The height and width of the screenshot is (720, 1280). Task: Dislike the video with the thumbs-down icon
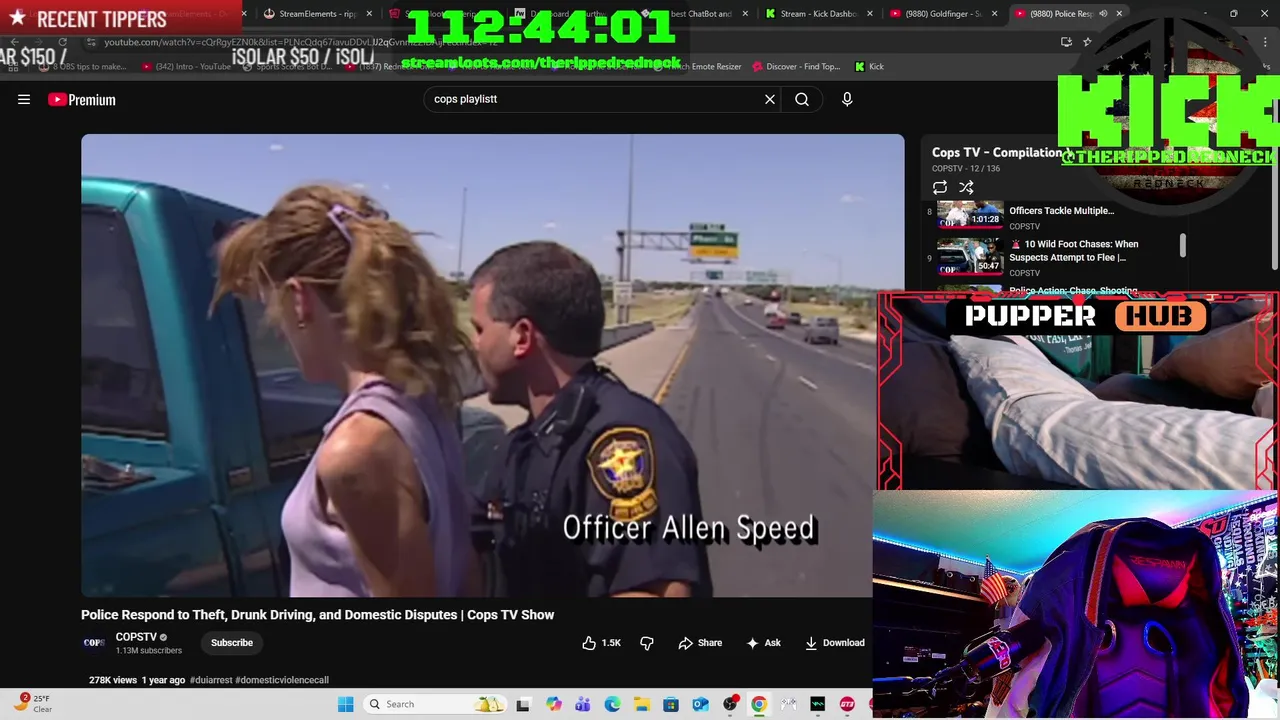647,643
